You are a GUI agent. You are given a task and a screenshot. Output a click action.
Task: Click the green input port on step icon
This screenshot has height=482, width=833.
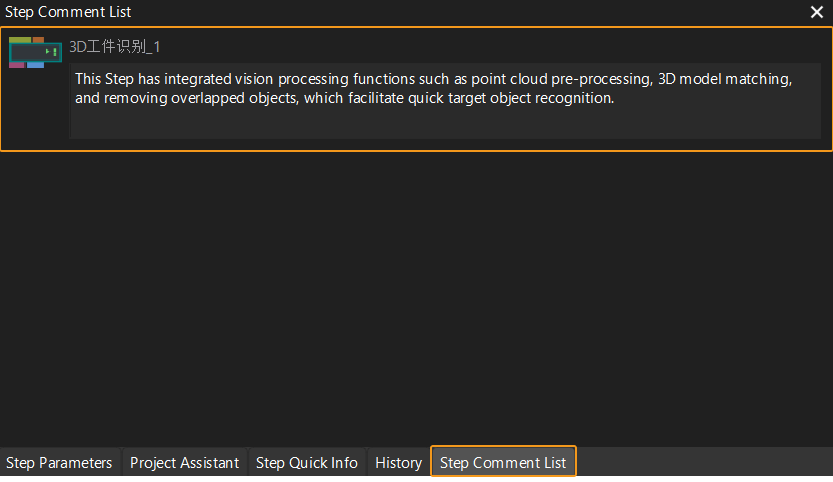coord(22,40)
